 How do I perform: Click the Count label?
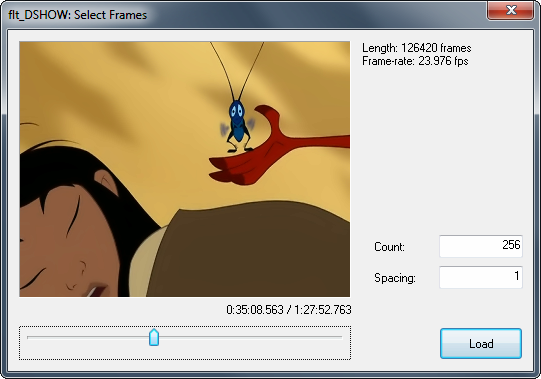point(389,247)
